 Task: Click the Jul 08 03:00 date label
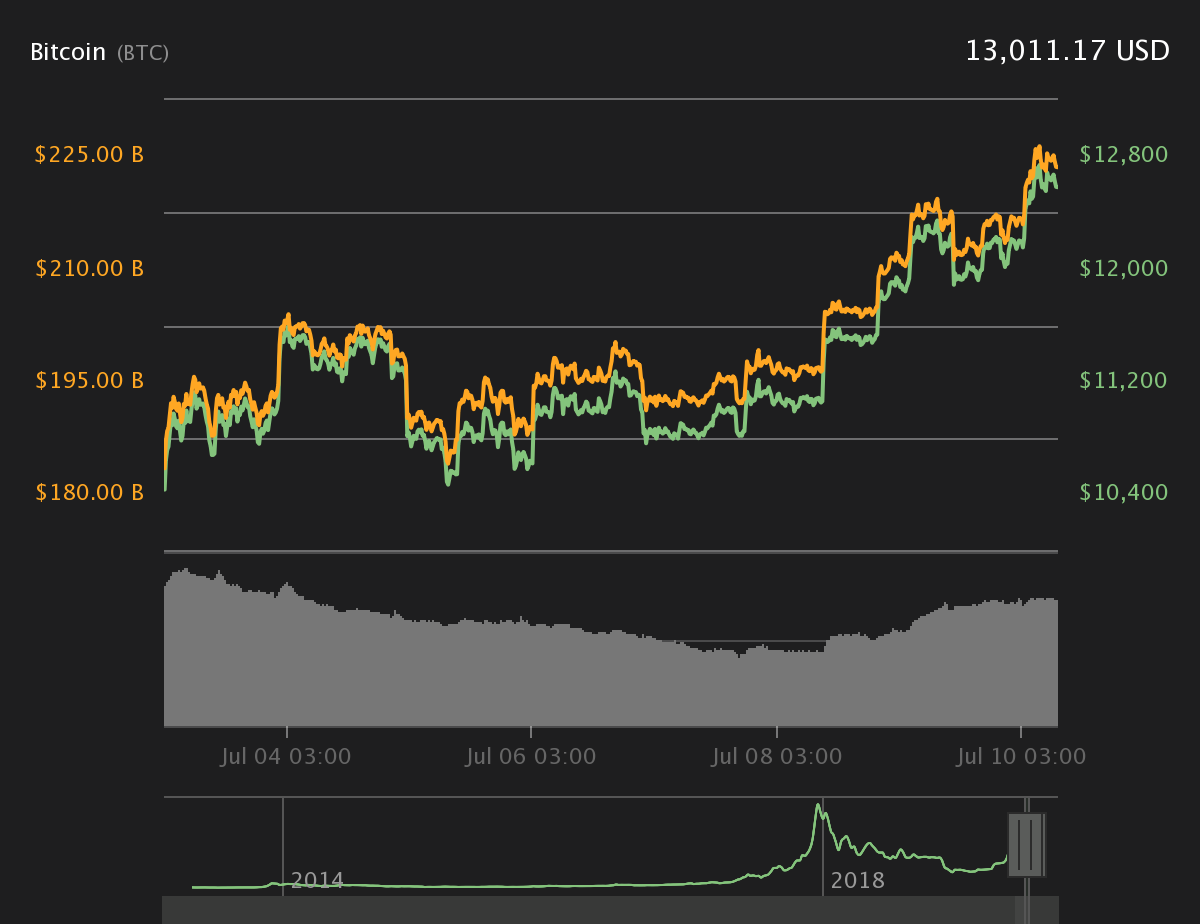[x=777, y=756]
